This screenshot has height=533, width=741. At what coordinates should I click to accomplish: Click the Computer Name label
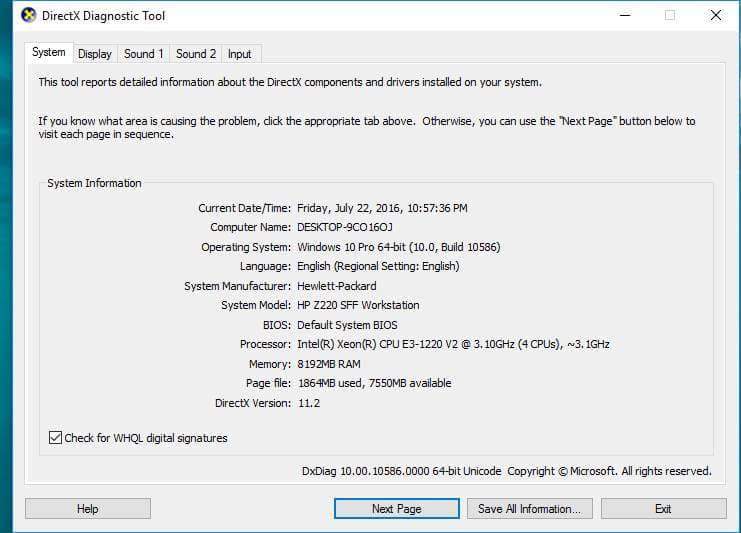(x=250, y=227)
